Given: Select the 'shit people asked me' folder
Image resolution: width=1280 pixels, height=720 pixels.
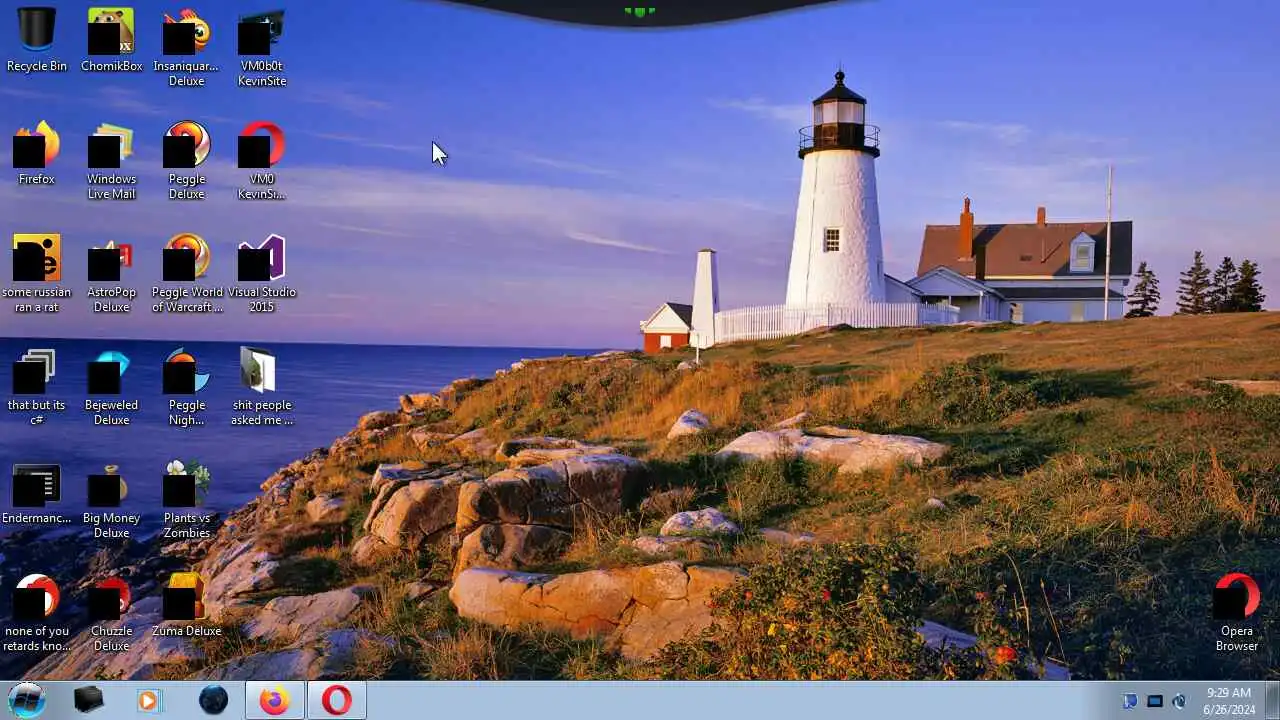Looking at the screenshot, I should (x=262, y=386).
